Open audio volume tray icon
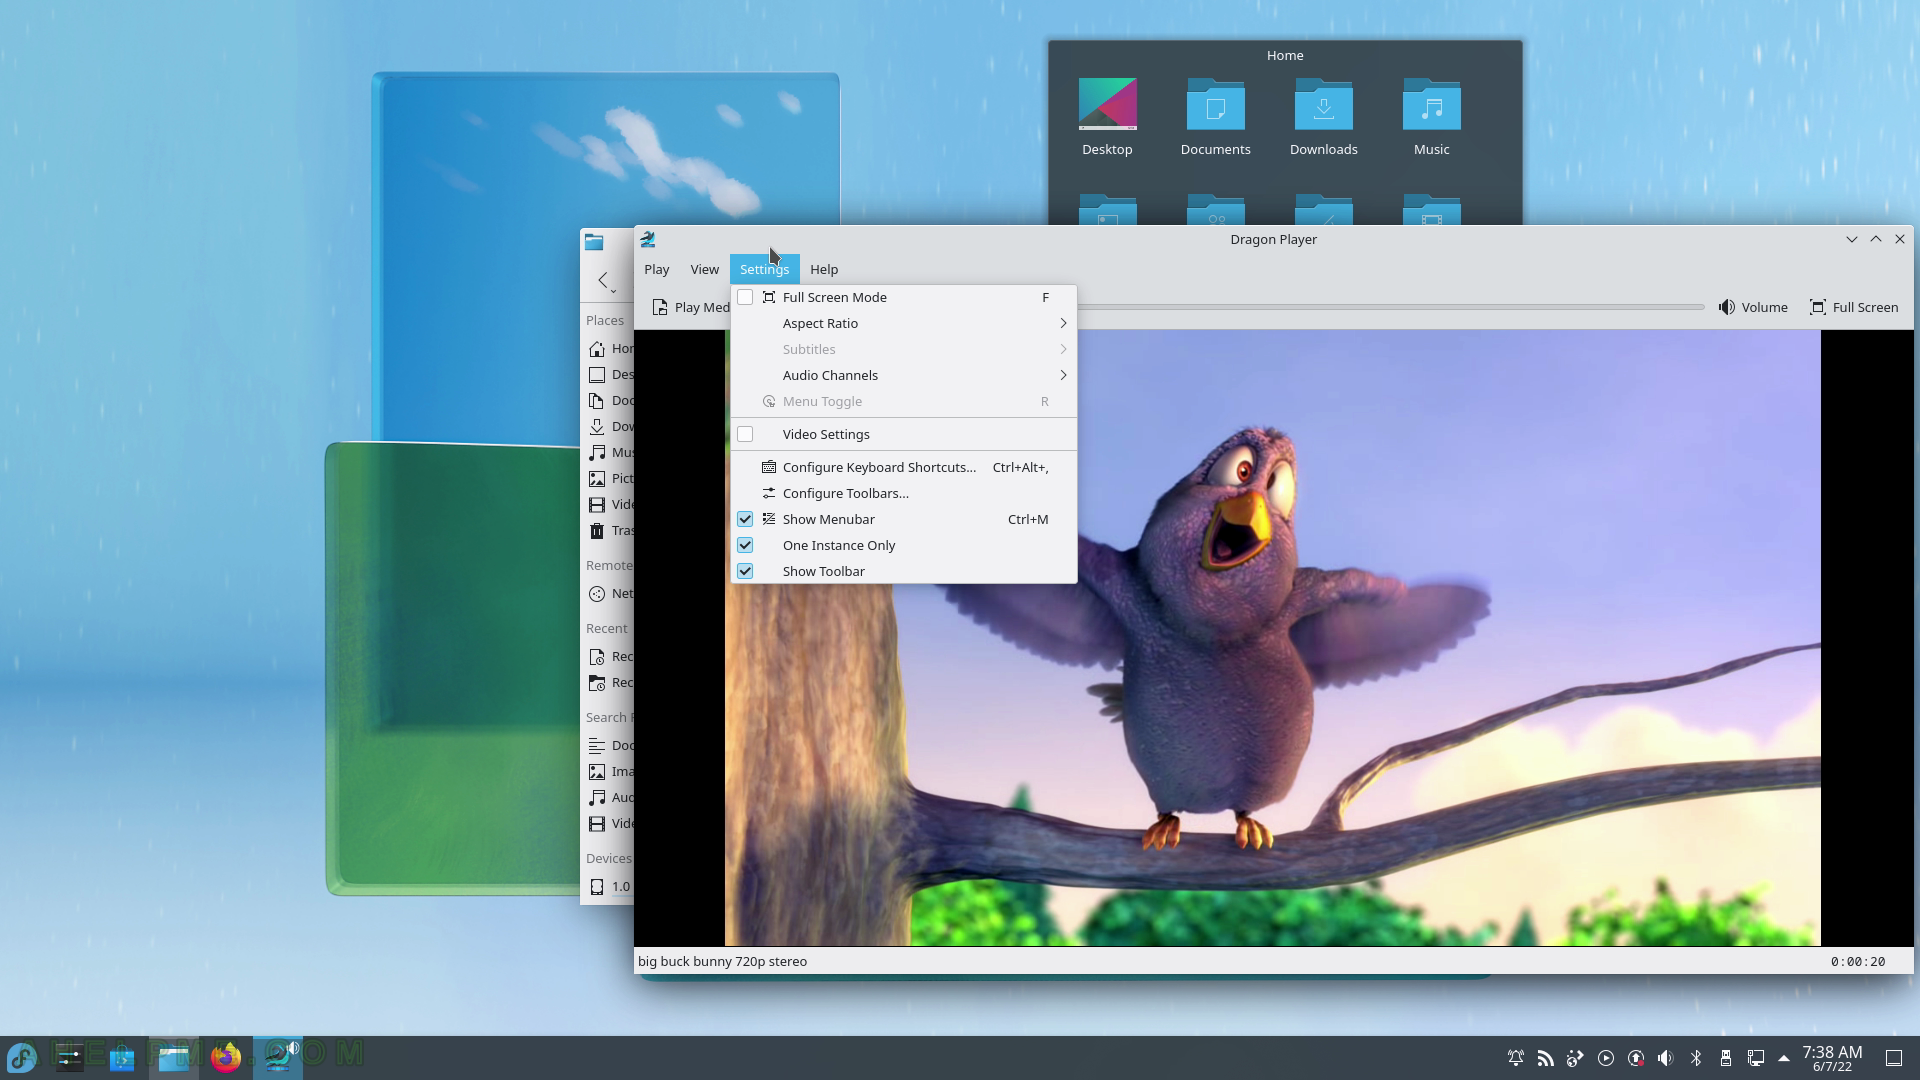The image size is (1920, 1080). (1666, 1058)
